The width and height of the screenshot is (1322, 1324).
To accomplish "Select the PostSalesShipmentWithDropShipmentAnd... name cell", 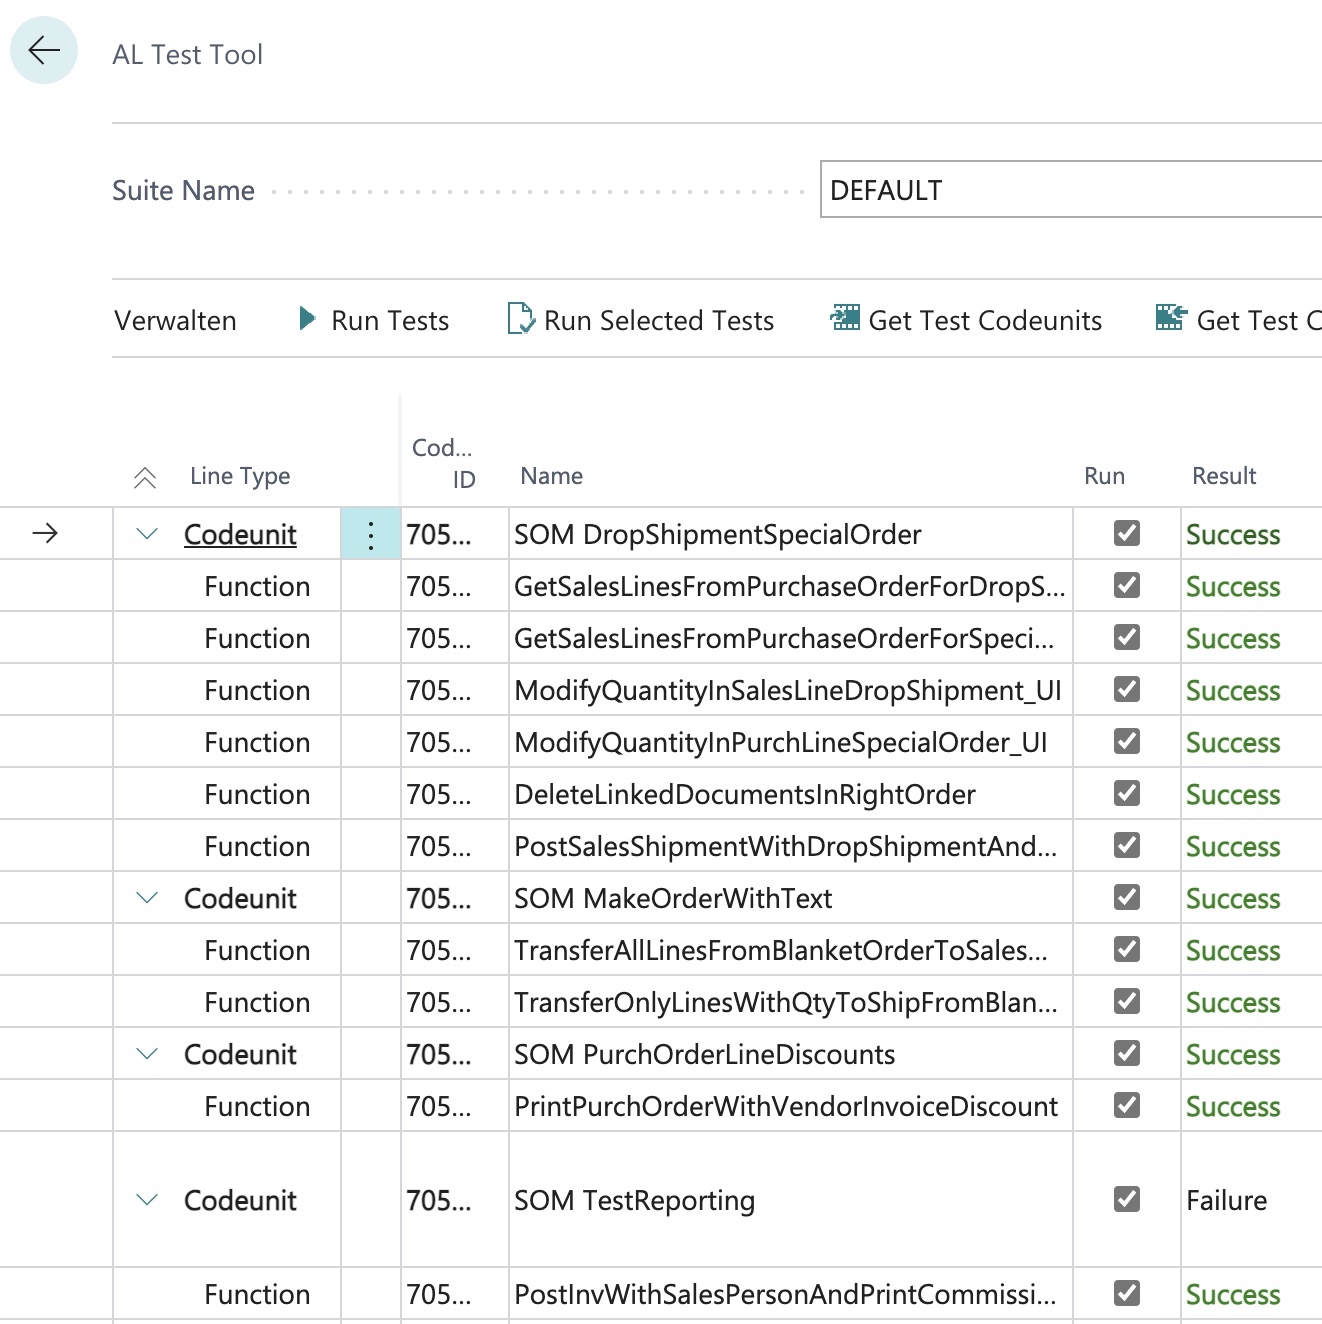I will 785,847.
